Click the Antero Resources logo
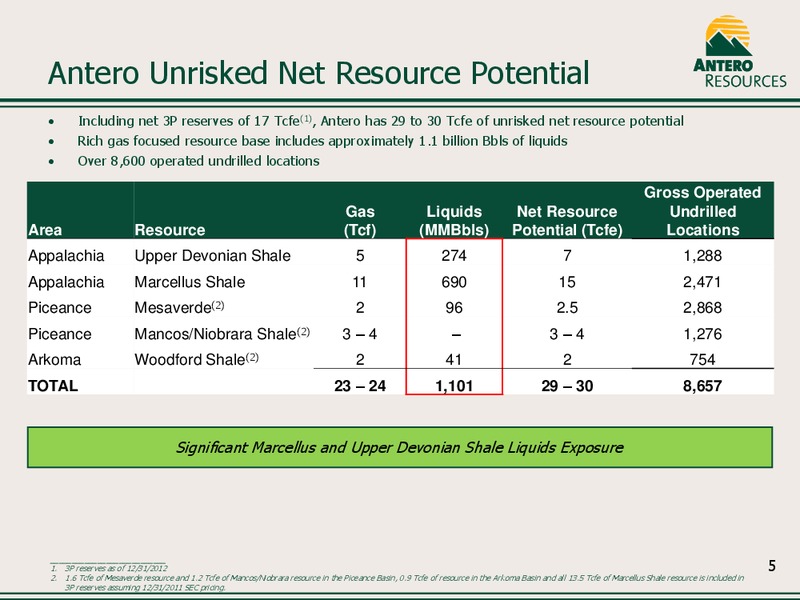800x600 pixels. [739, 52]
